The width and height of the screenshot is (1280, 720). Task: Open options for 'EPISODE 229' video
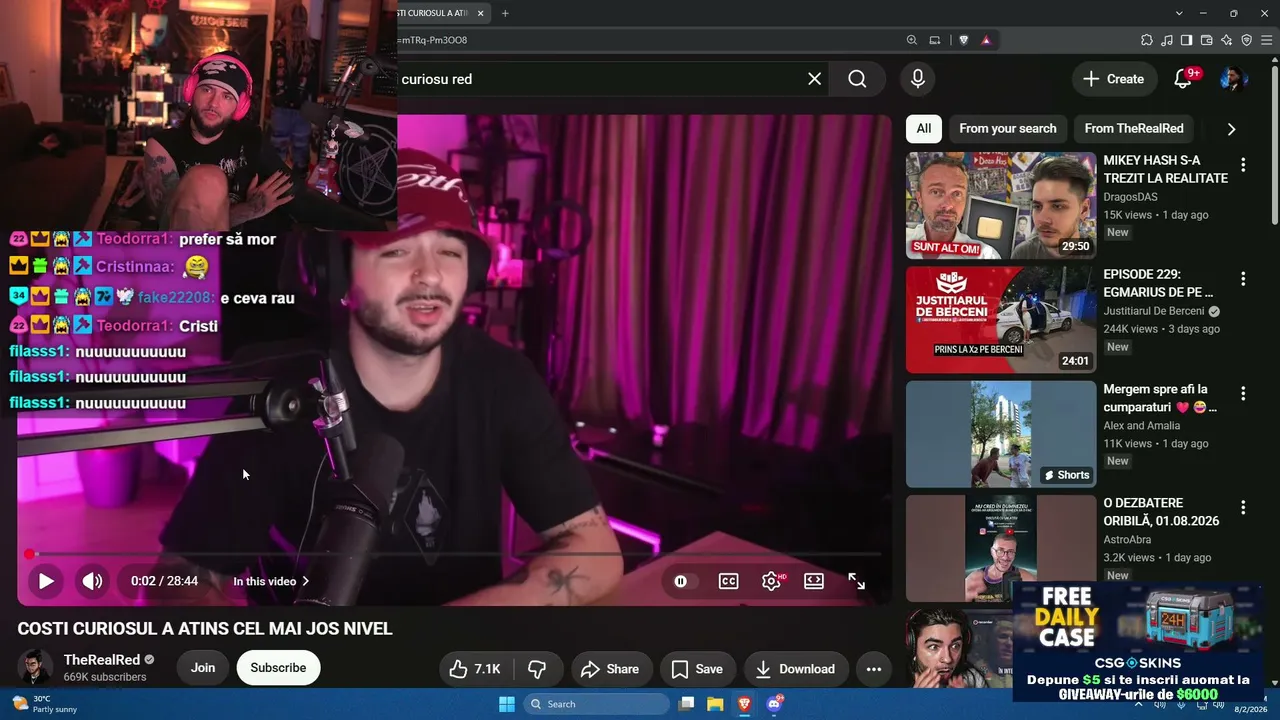pos(1243,279)
